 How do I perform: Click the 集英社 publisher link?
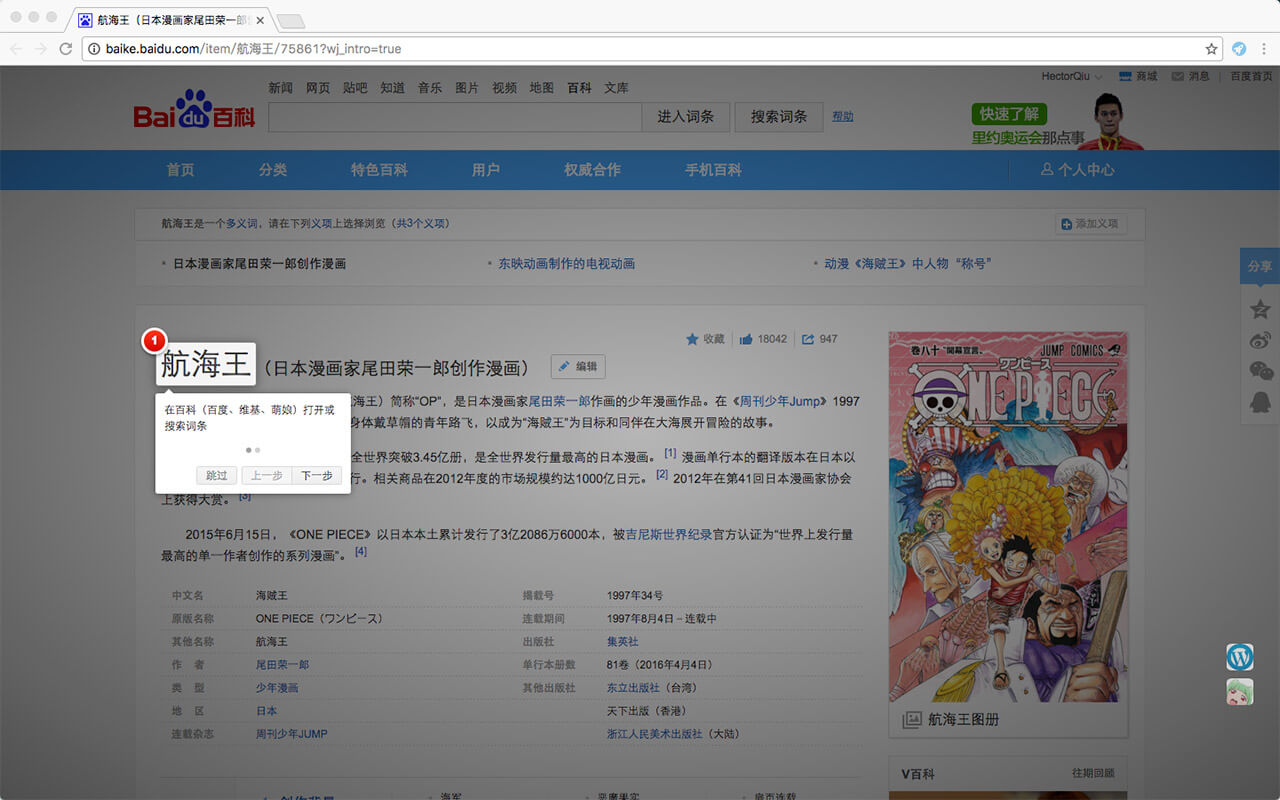[622, 642]
